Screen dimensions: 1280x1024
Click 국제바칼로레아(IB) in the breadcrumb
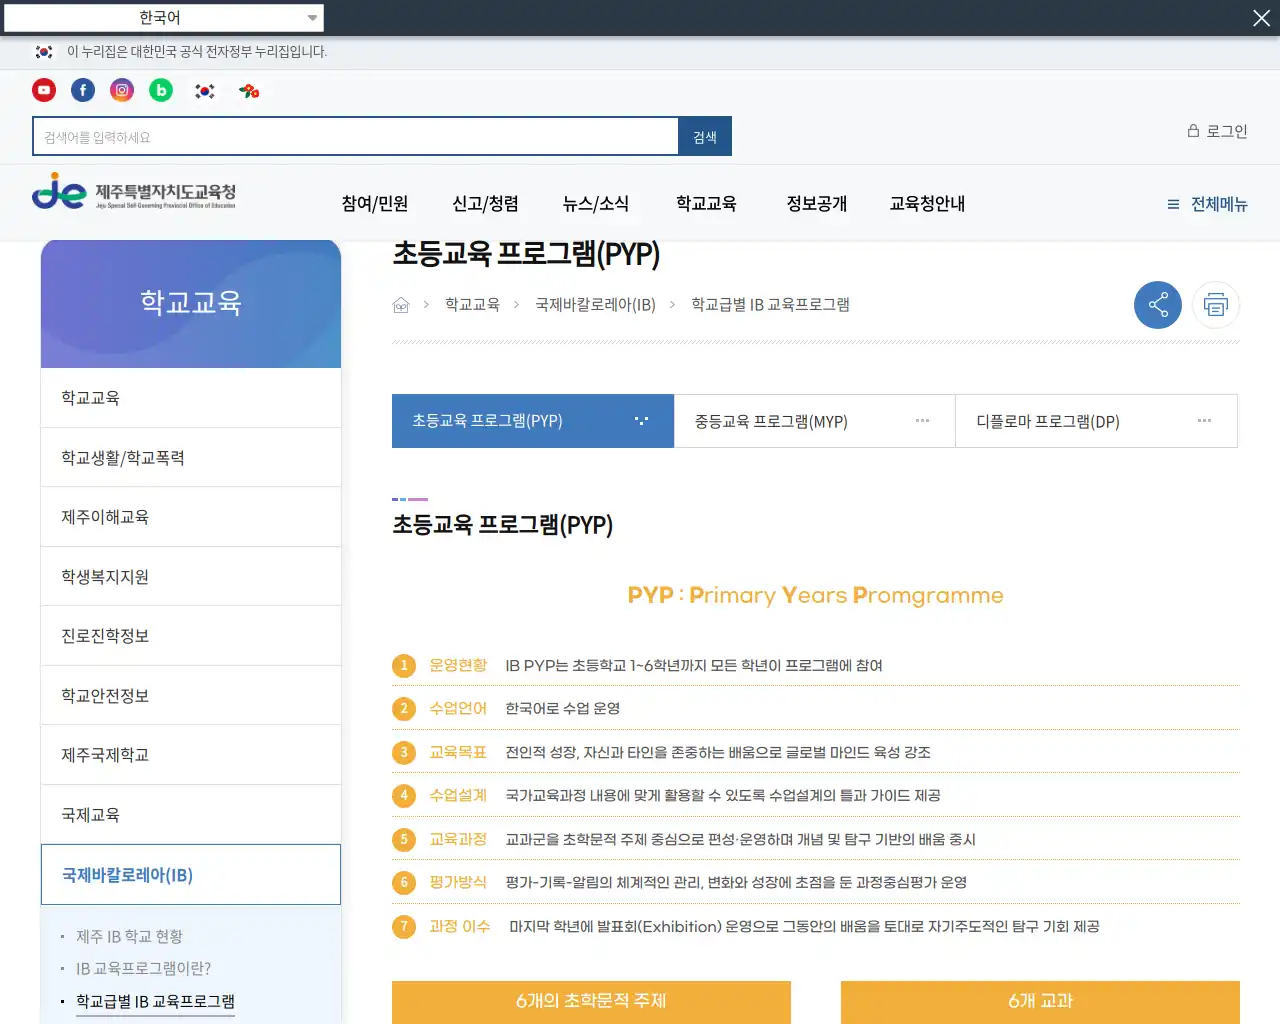[x=595, y=305]
